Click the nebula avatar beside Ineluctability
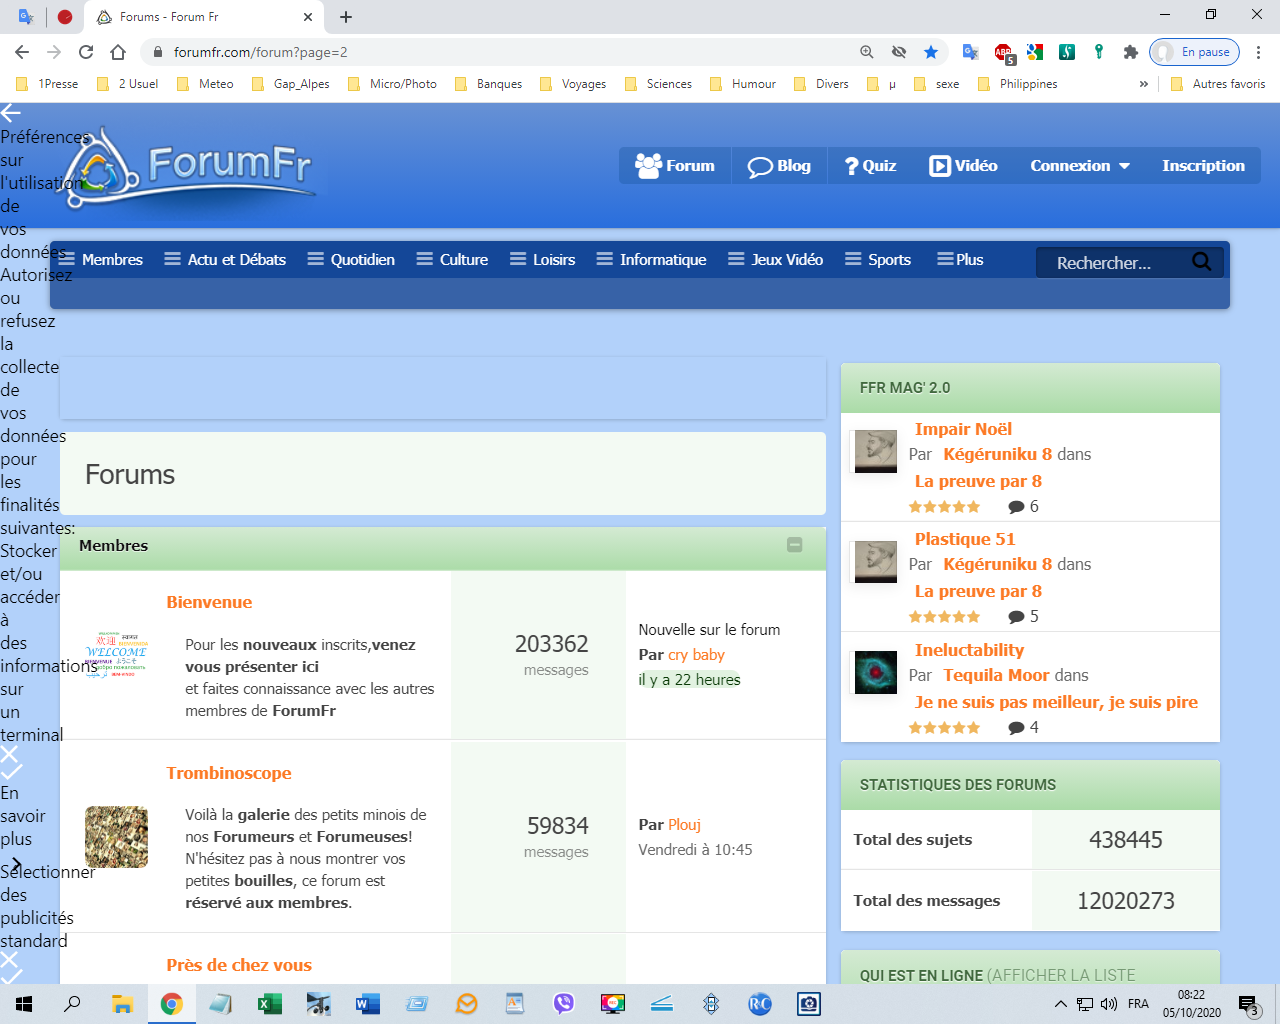This screenshot has height=1024, width=1280. pos(875,672)
